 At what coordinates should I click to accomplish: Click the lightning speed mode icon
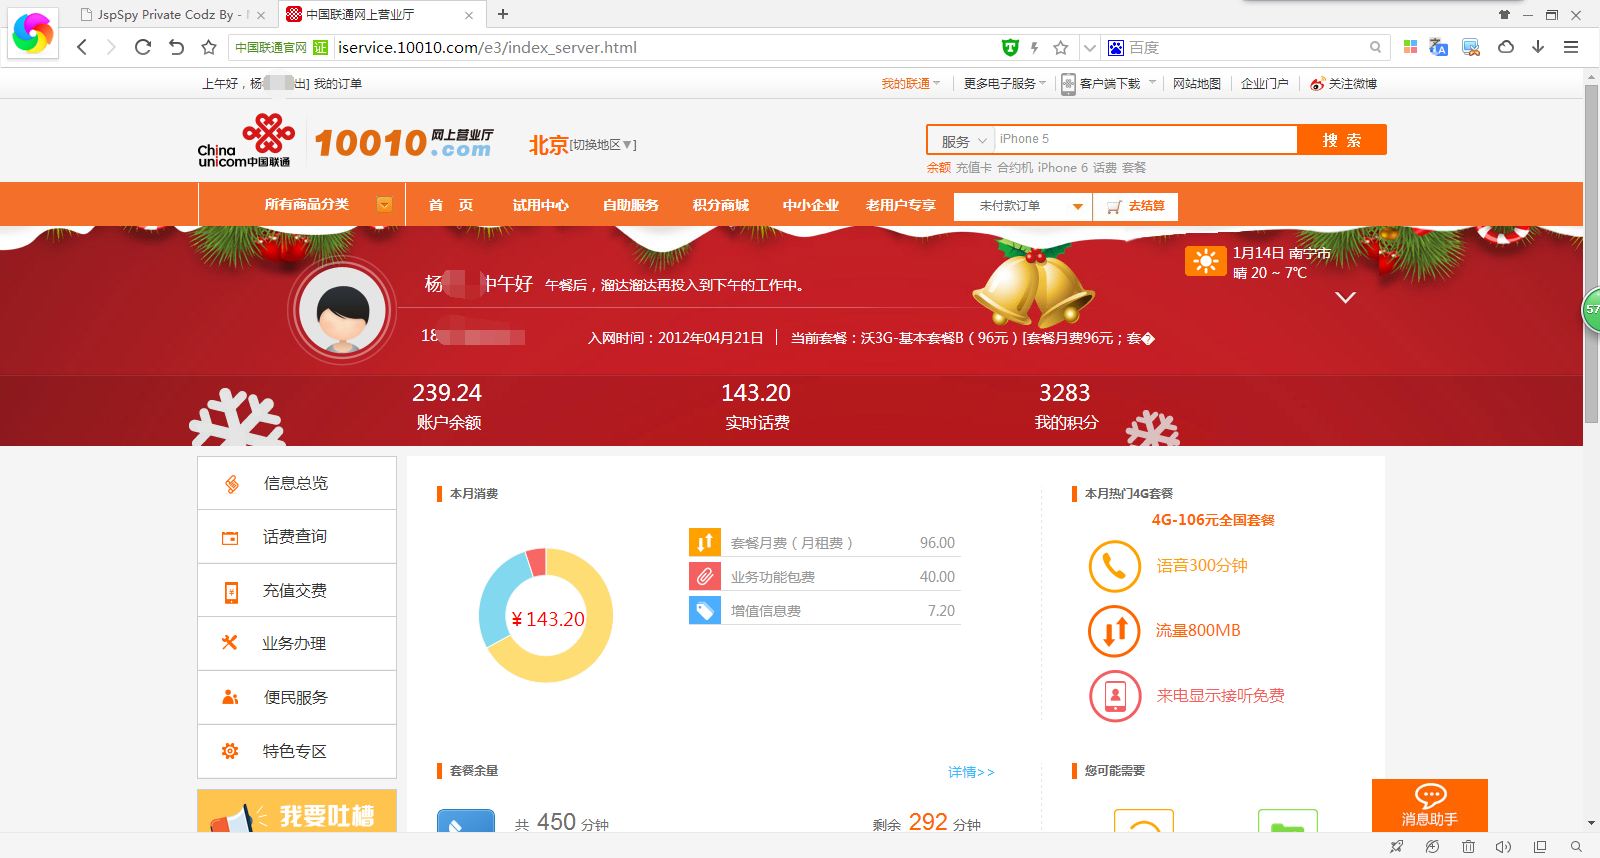1035,47
